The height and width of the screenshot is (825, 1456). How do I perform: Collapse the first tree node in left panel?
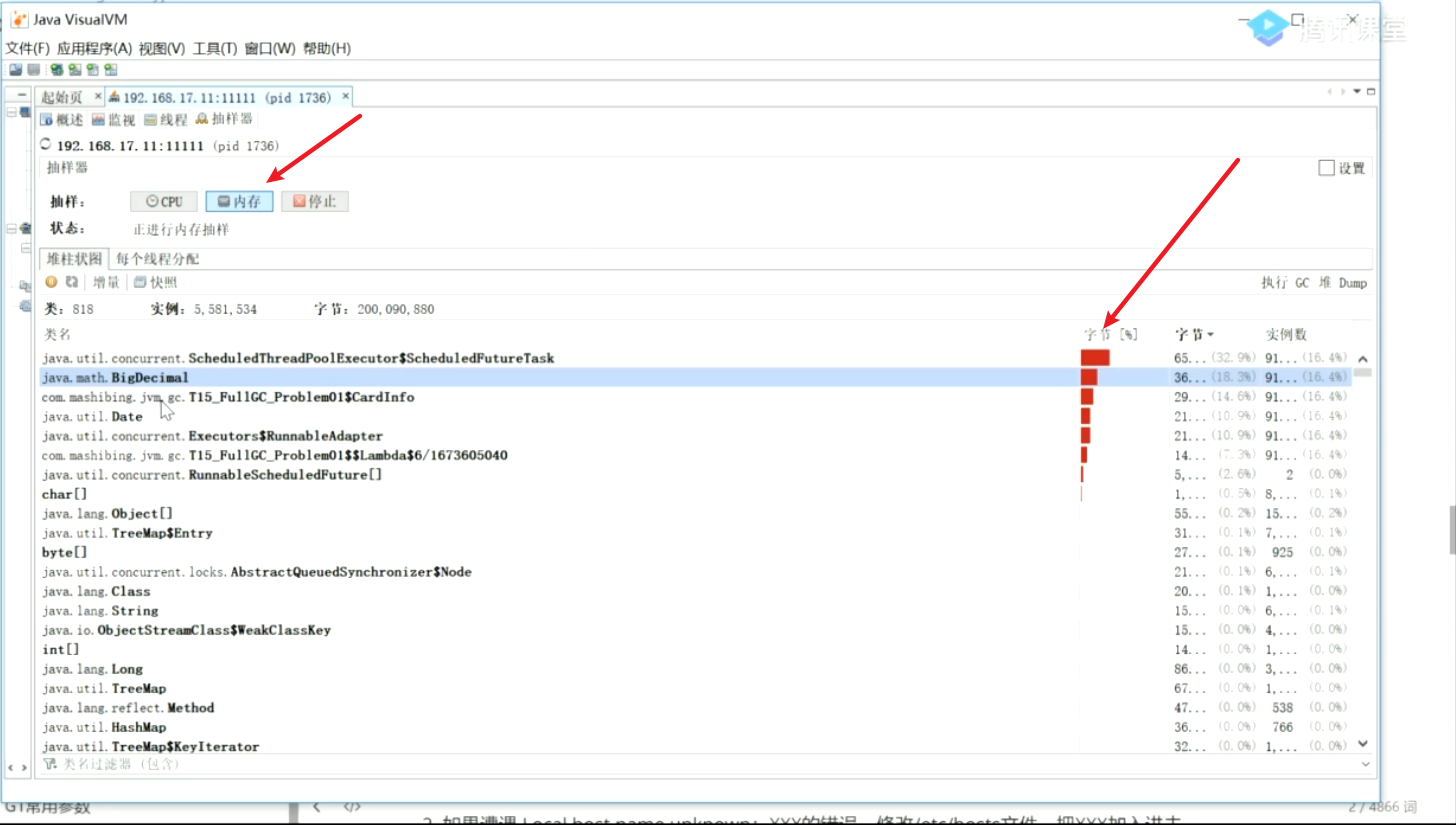point(12,113)
